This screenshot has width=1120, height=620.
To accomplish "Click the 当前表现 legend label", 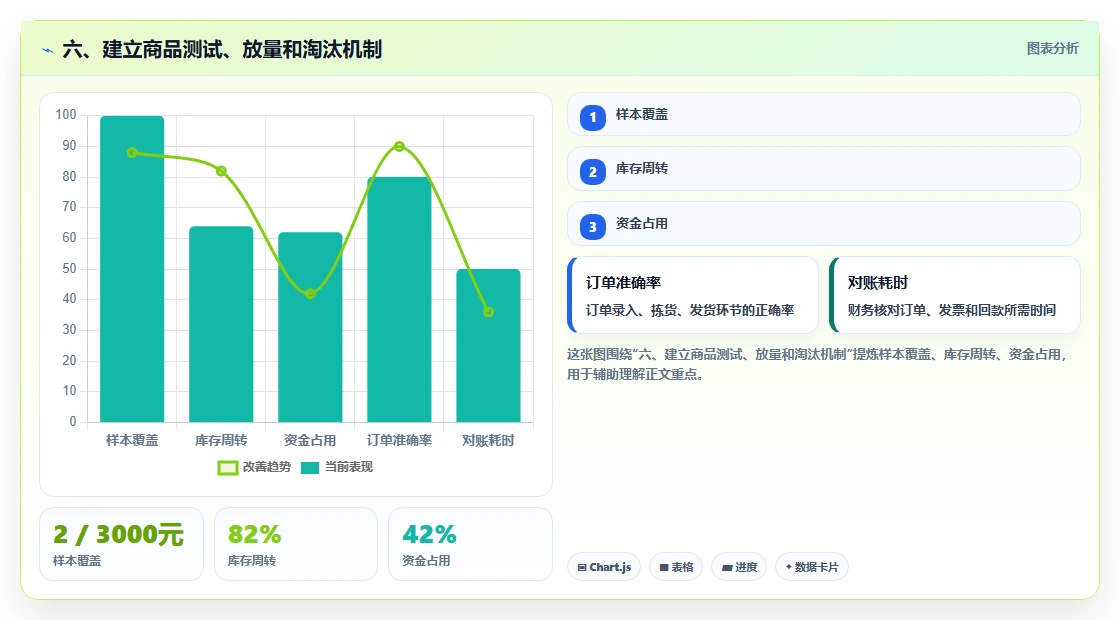I will (x=349, y=467).
